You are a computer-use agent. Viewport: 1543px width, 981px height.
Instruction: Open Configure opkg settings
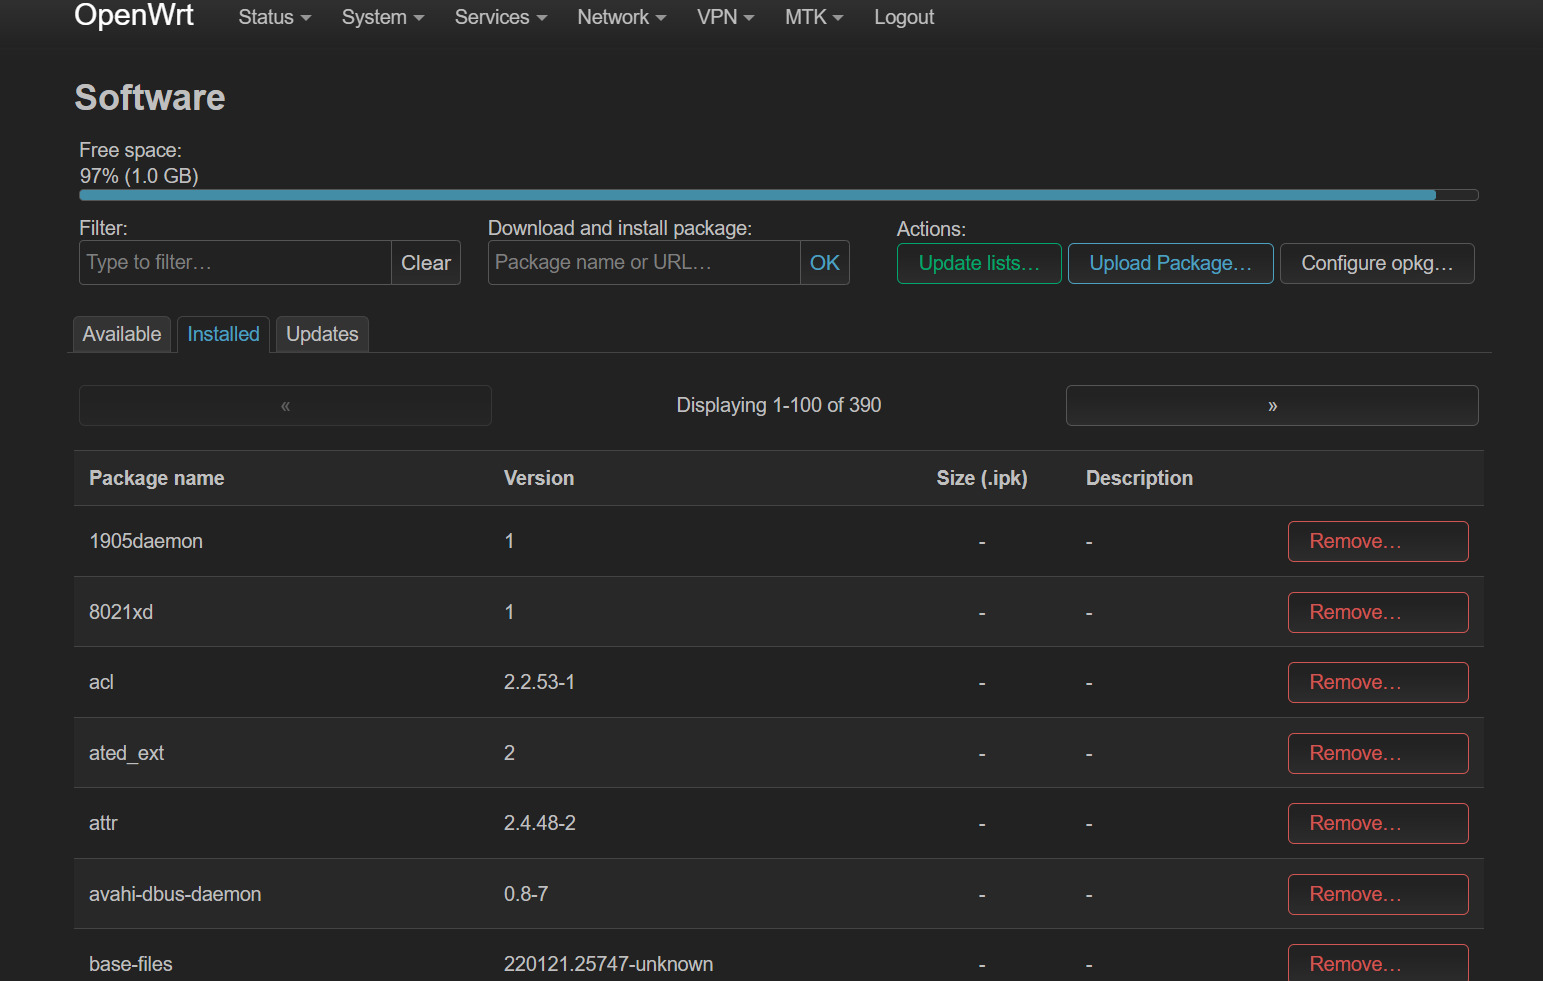pos(1376,263)
